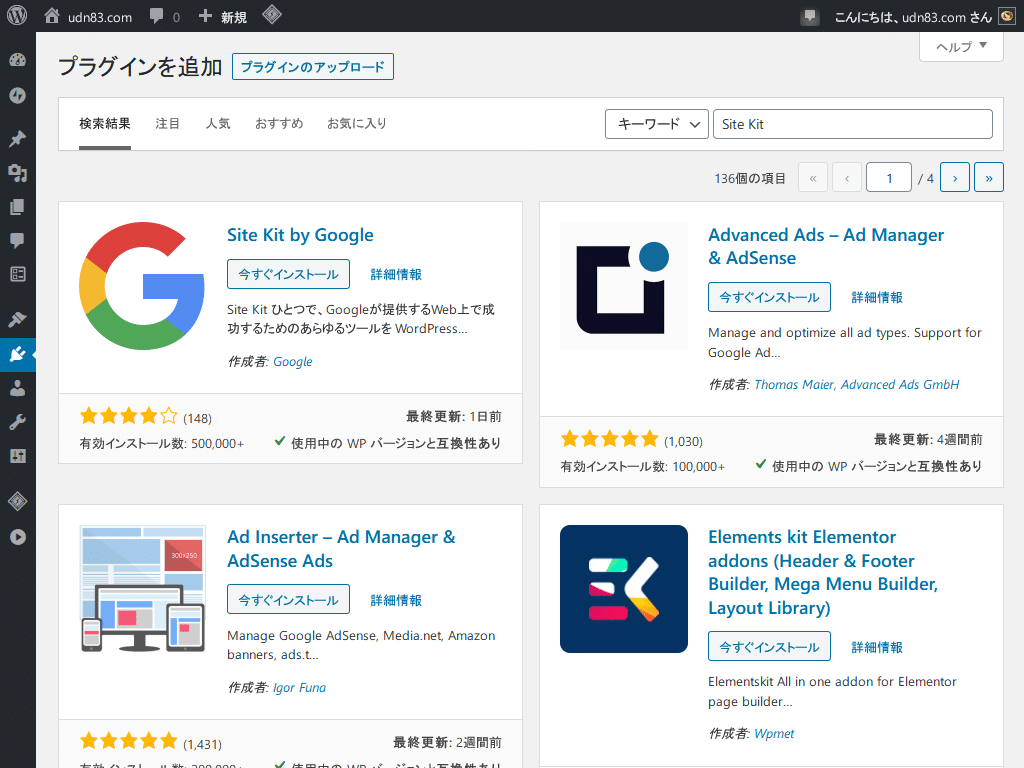Open Pages via the stacked-pages sidebar icon

(x=18, y=207)
